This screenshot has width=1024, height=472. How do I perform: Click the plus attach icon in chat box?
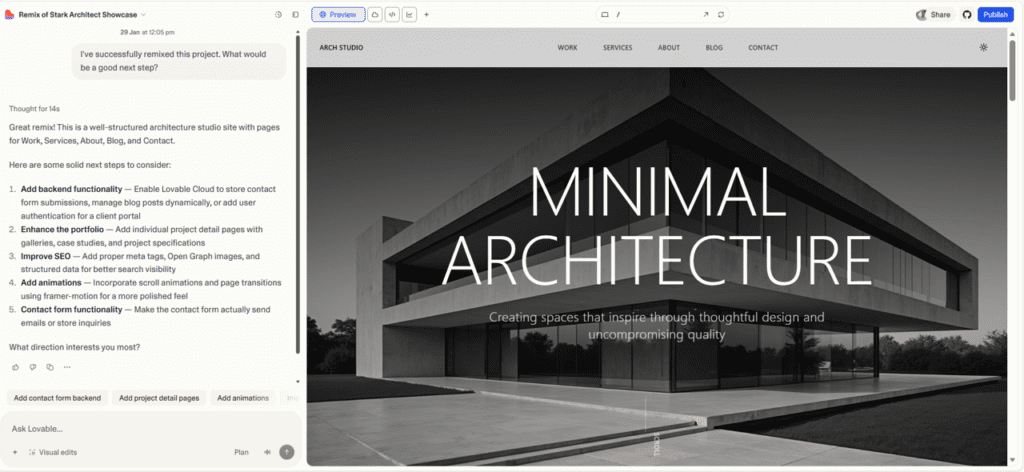pos(14,452)
